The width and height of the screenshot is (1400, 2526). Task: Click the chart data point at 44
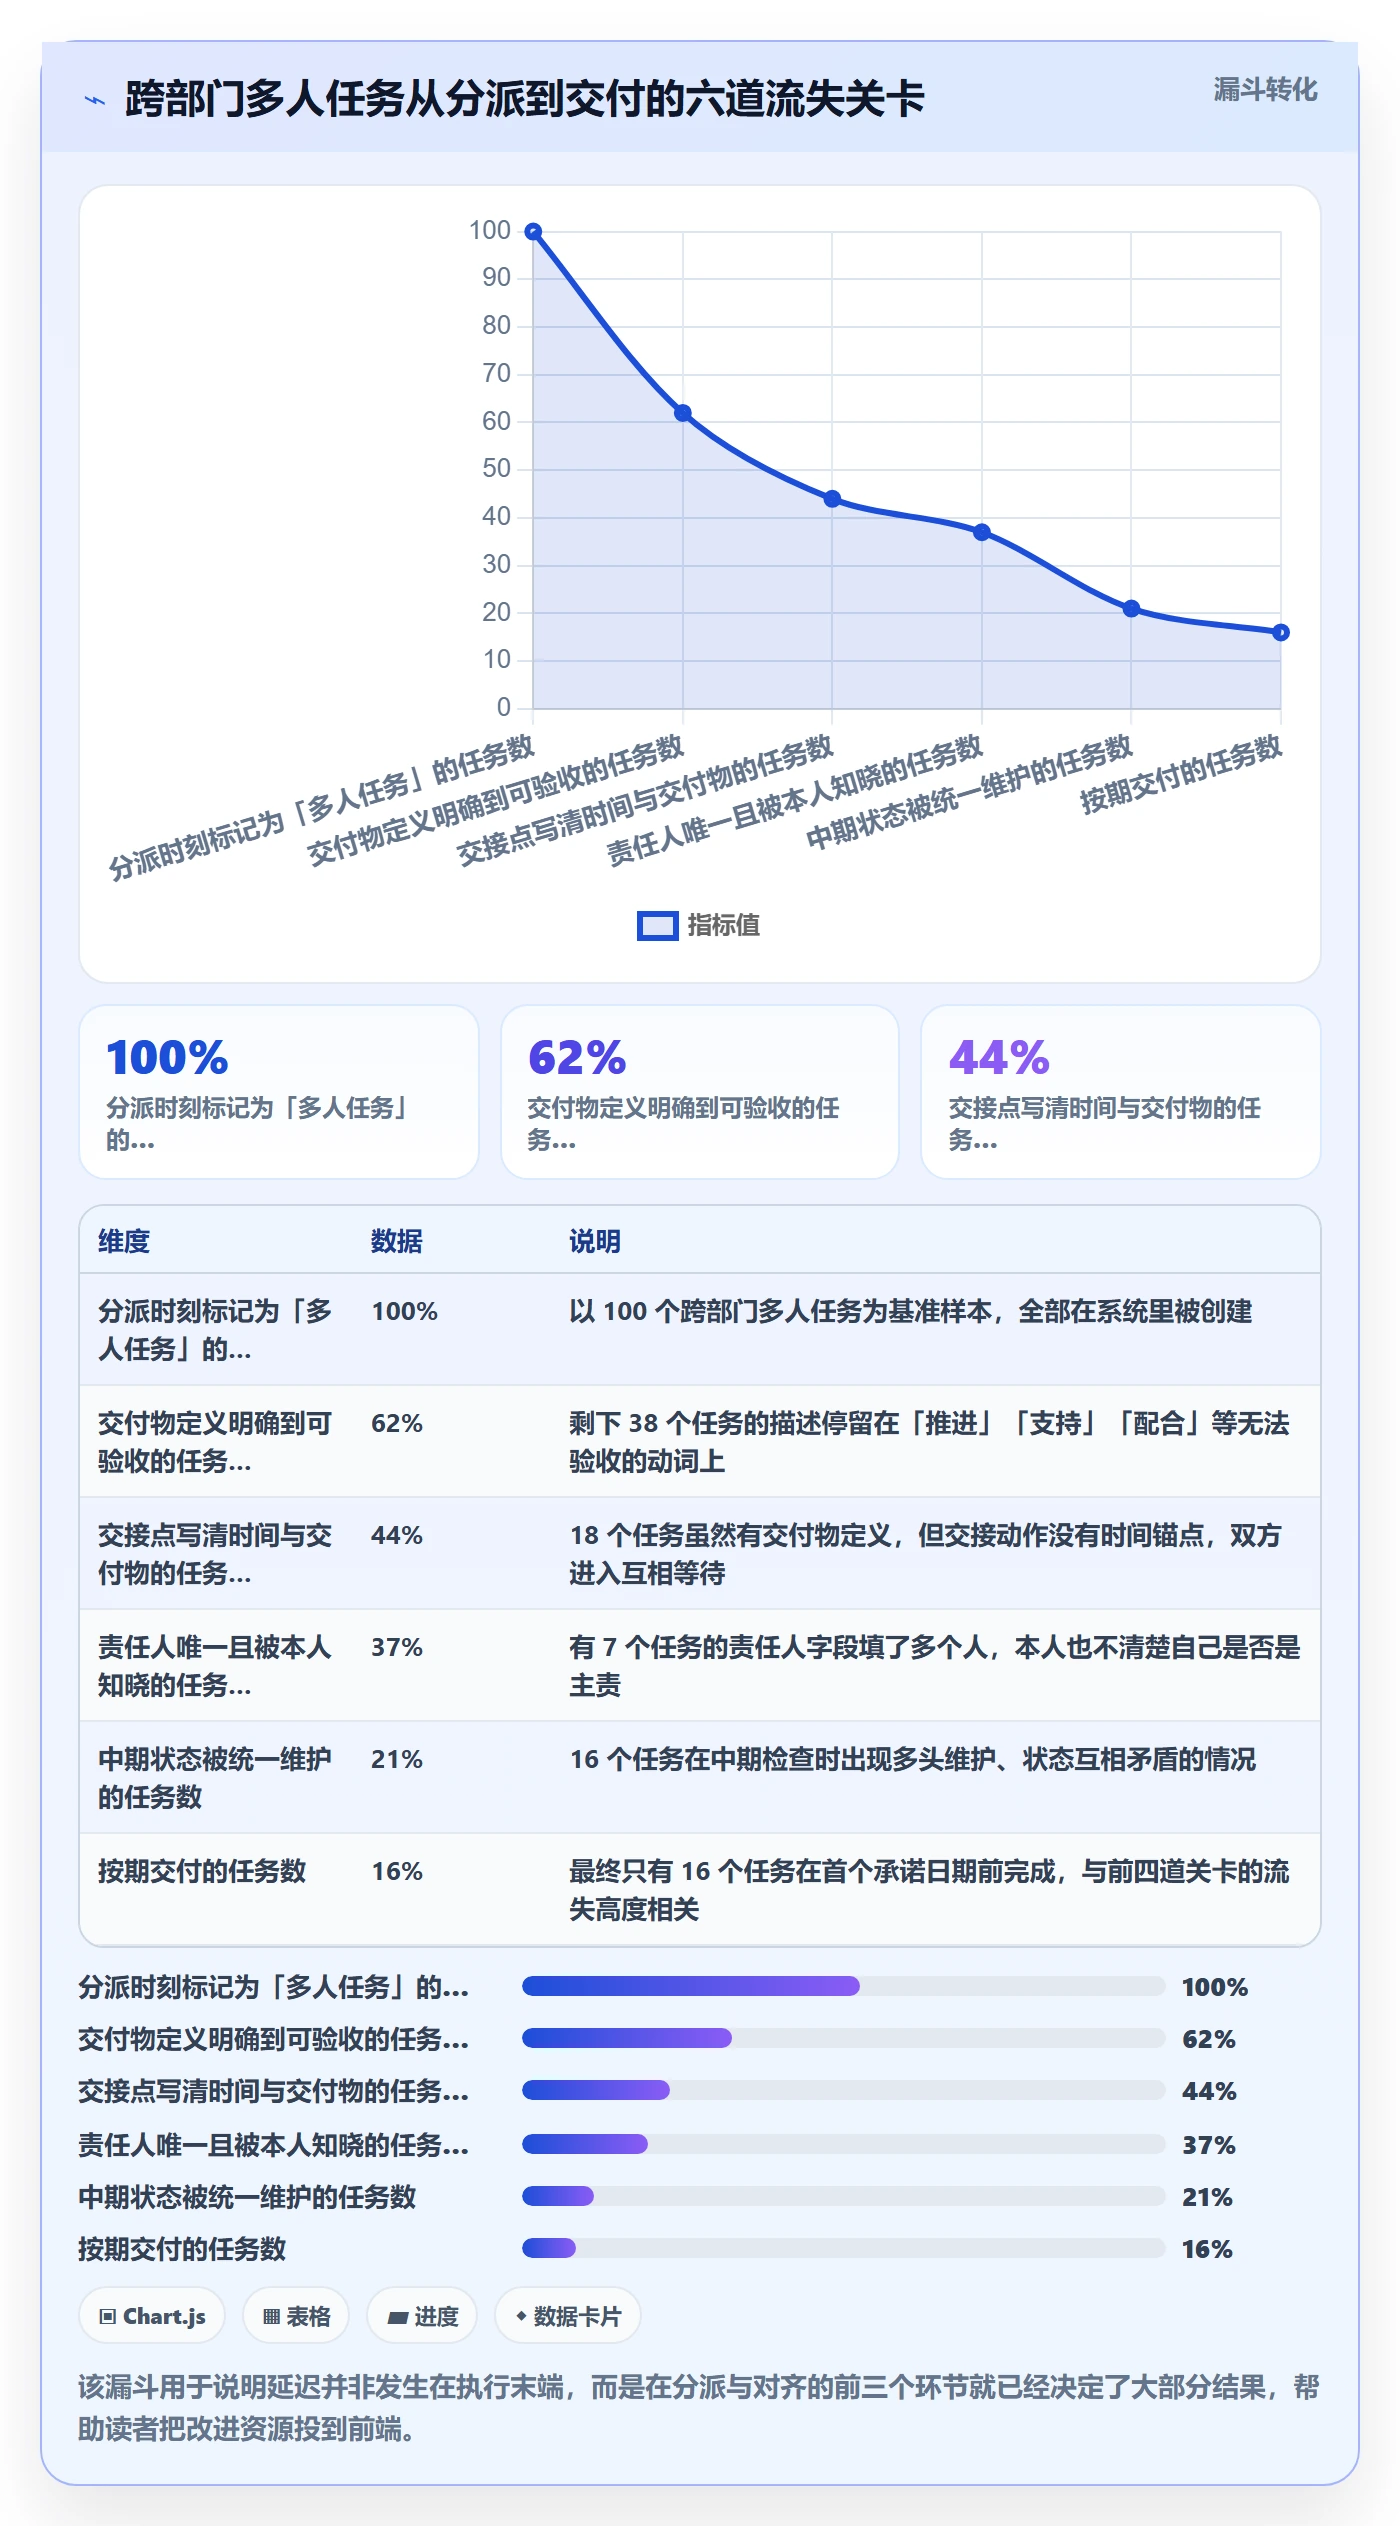click(x=832, y=499)
